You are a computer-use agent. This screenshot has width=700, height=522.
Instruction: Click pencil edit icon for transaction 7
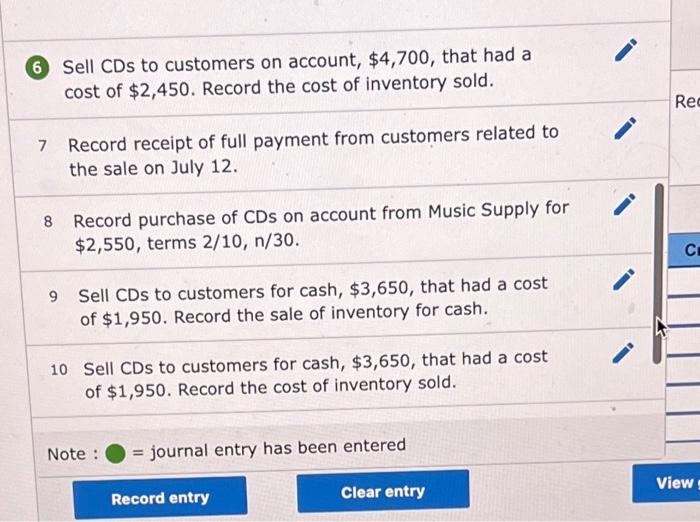coord(625,129)
